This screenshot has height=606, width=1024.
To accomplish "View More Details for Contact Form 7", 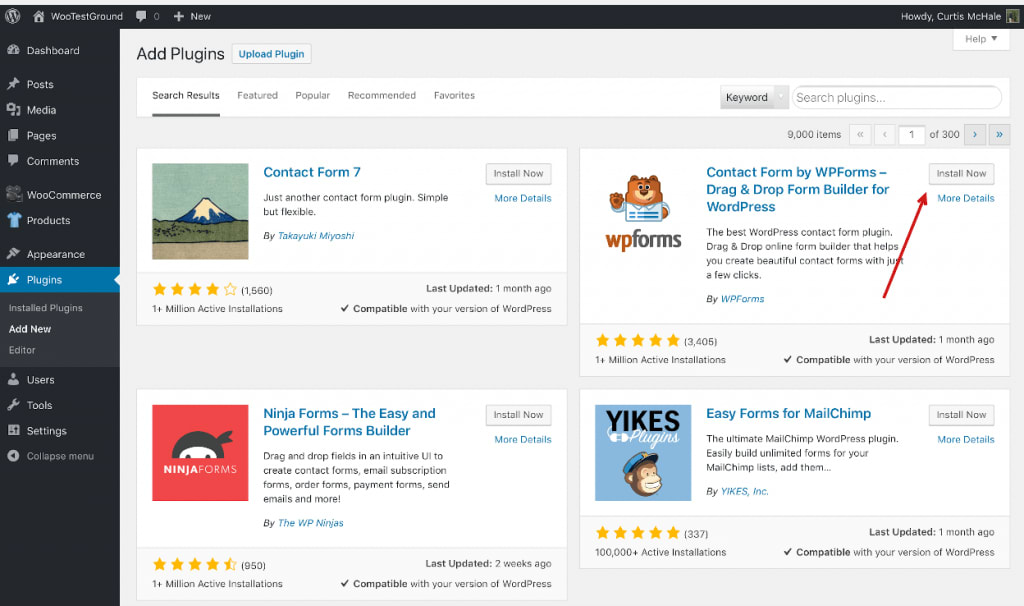I will click(x=522, y=198).
